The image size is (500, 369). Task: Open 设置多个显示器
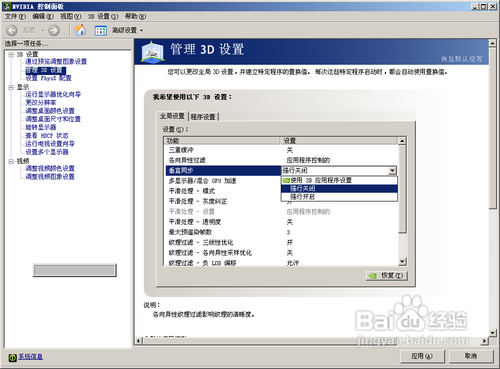pyautogui.click(x=47, y=152)
